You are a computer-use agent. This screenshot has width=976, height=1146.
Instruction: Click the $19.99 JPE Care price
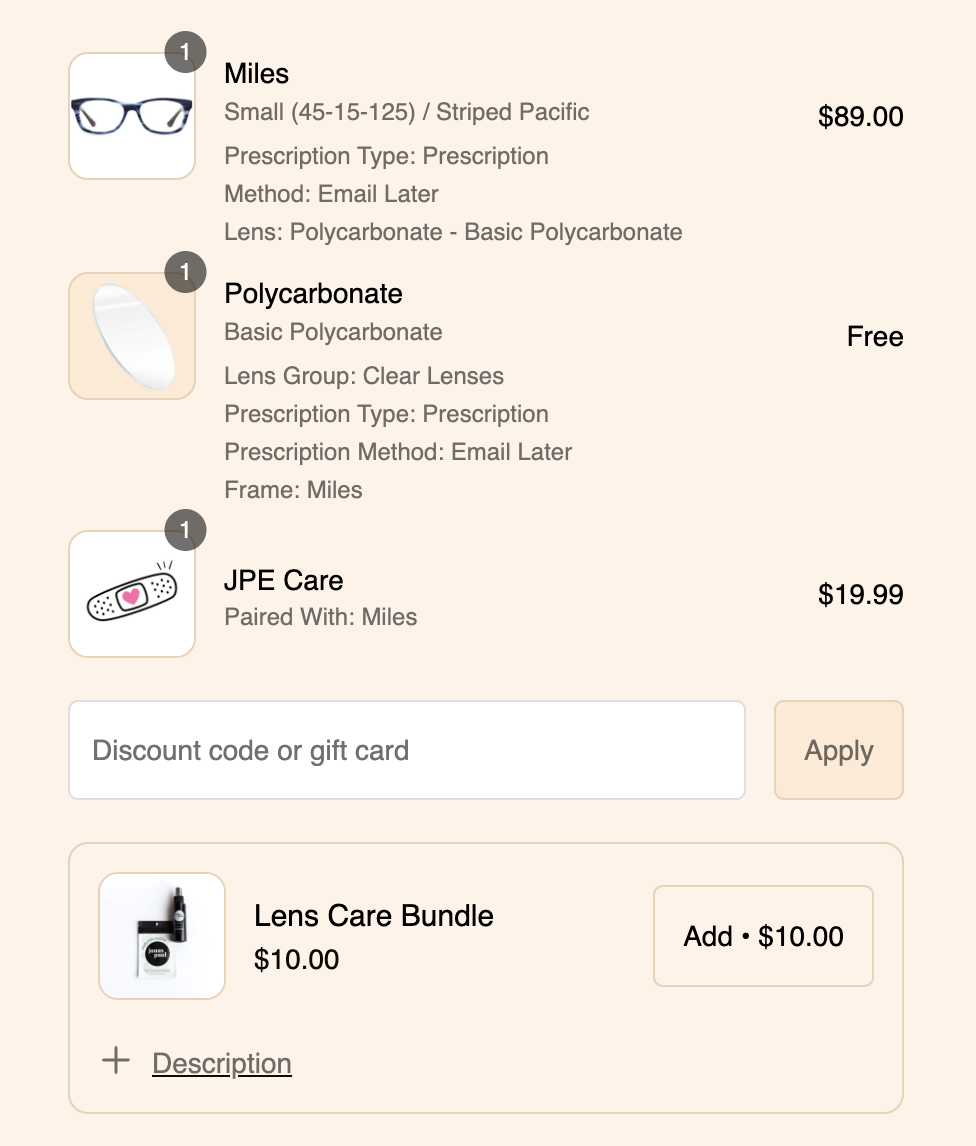(x=860, y=595)
